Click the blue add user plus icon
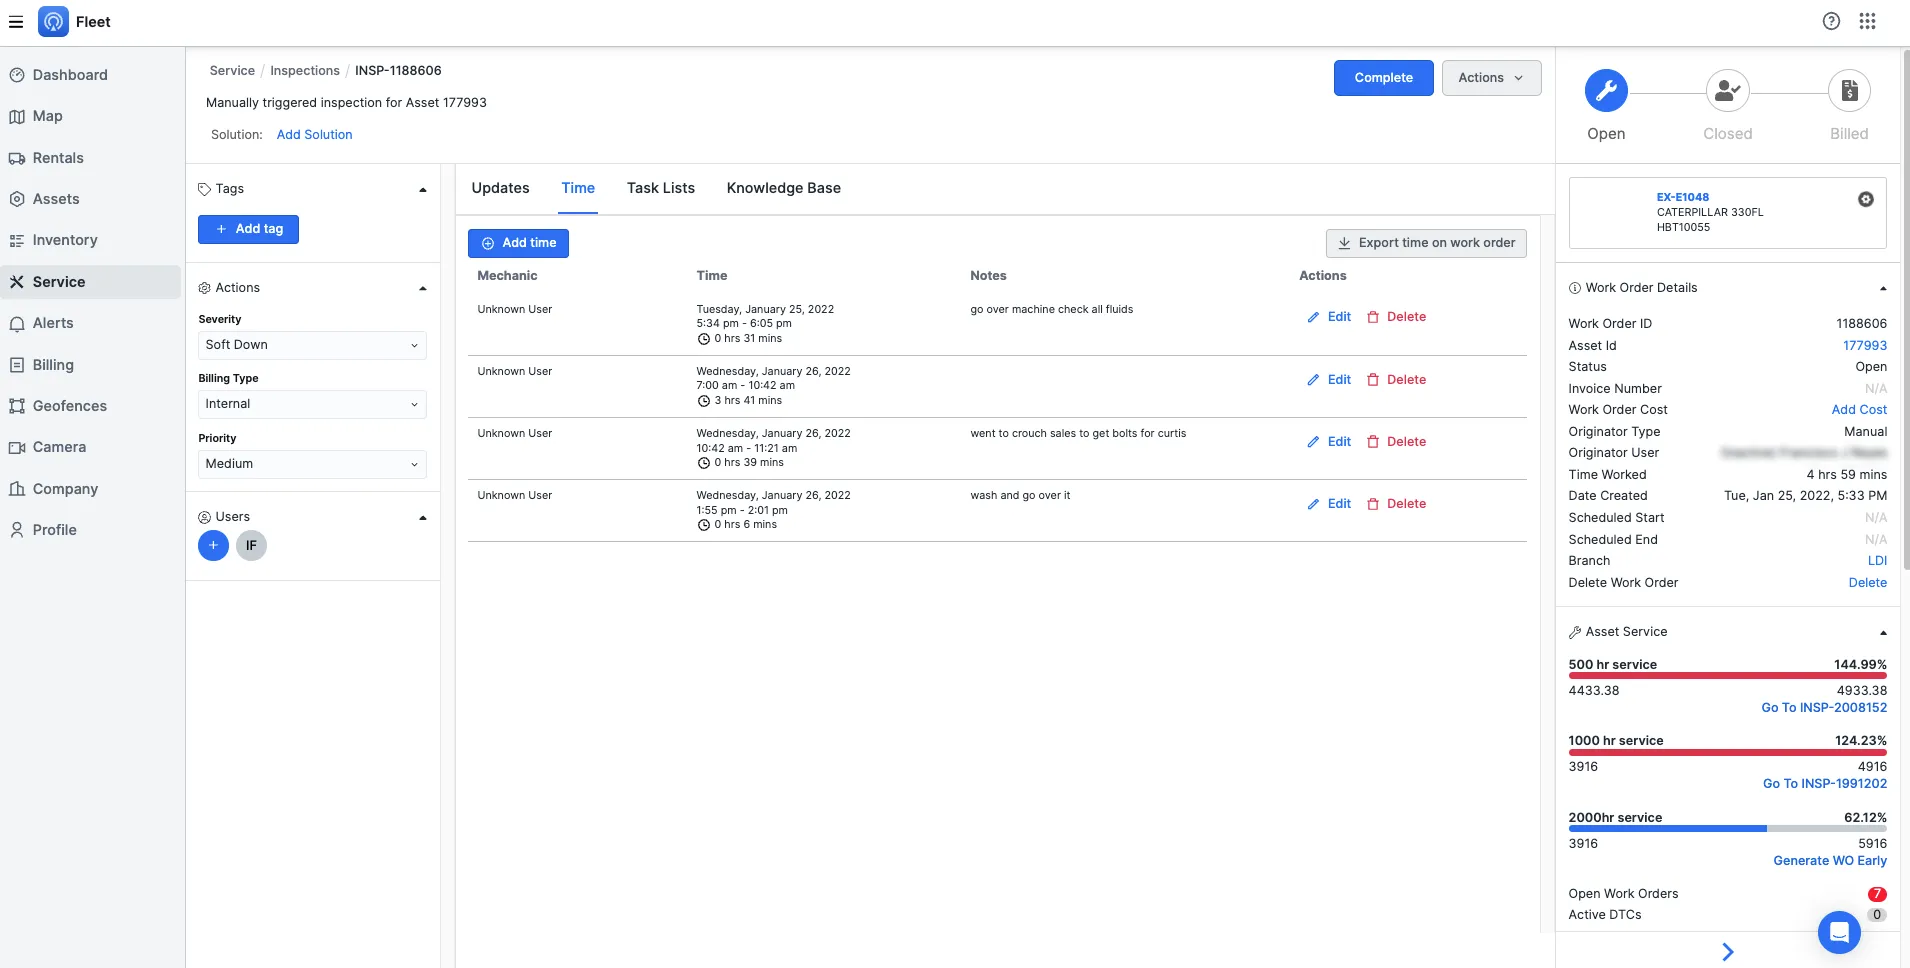 click(213, 545)
